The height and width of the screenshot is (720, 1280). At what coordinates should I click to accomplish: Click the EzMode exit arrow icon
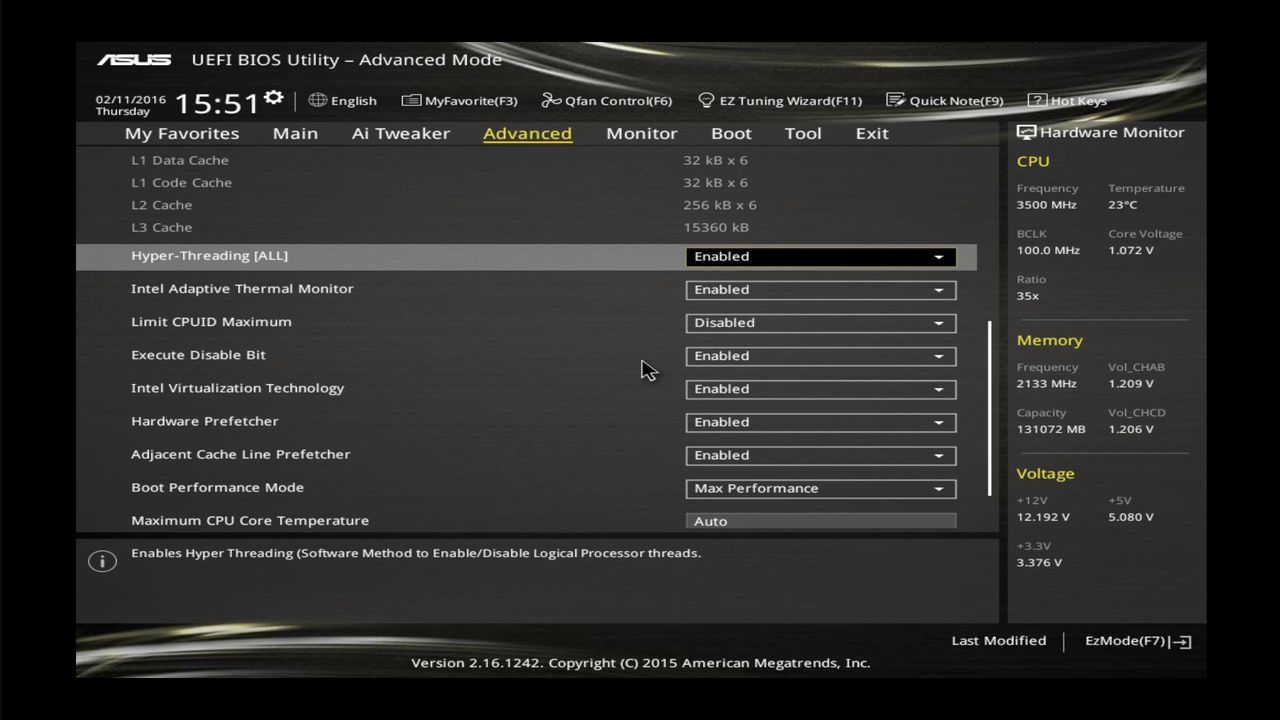[1181, 642]
